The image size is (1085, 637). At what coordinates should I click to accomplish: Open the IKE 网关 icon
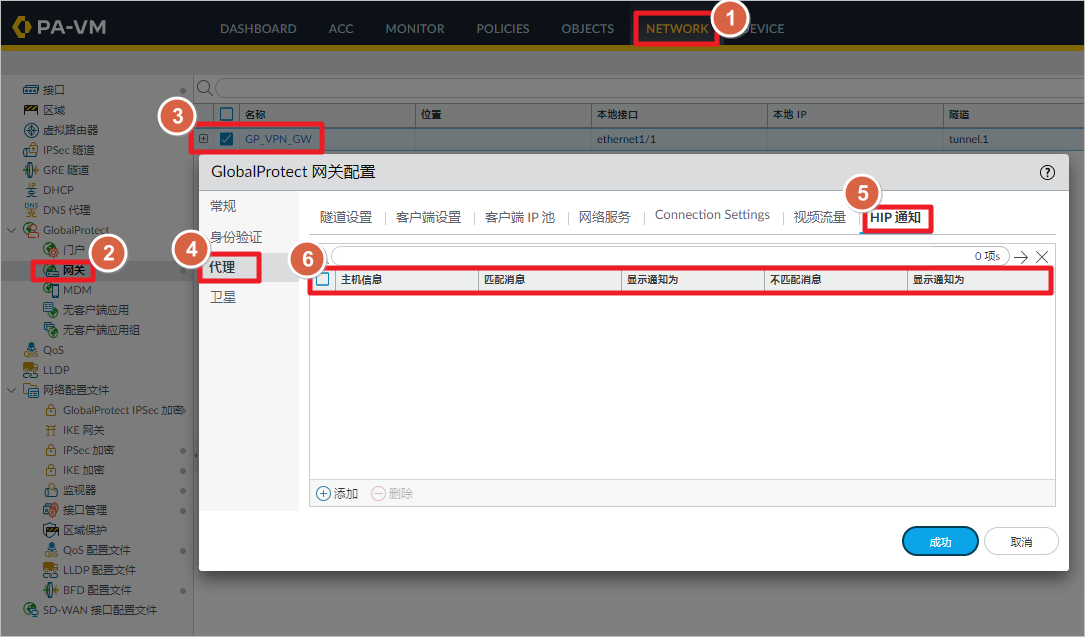51,430
